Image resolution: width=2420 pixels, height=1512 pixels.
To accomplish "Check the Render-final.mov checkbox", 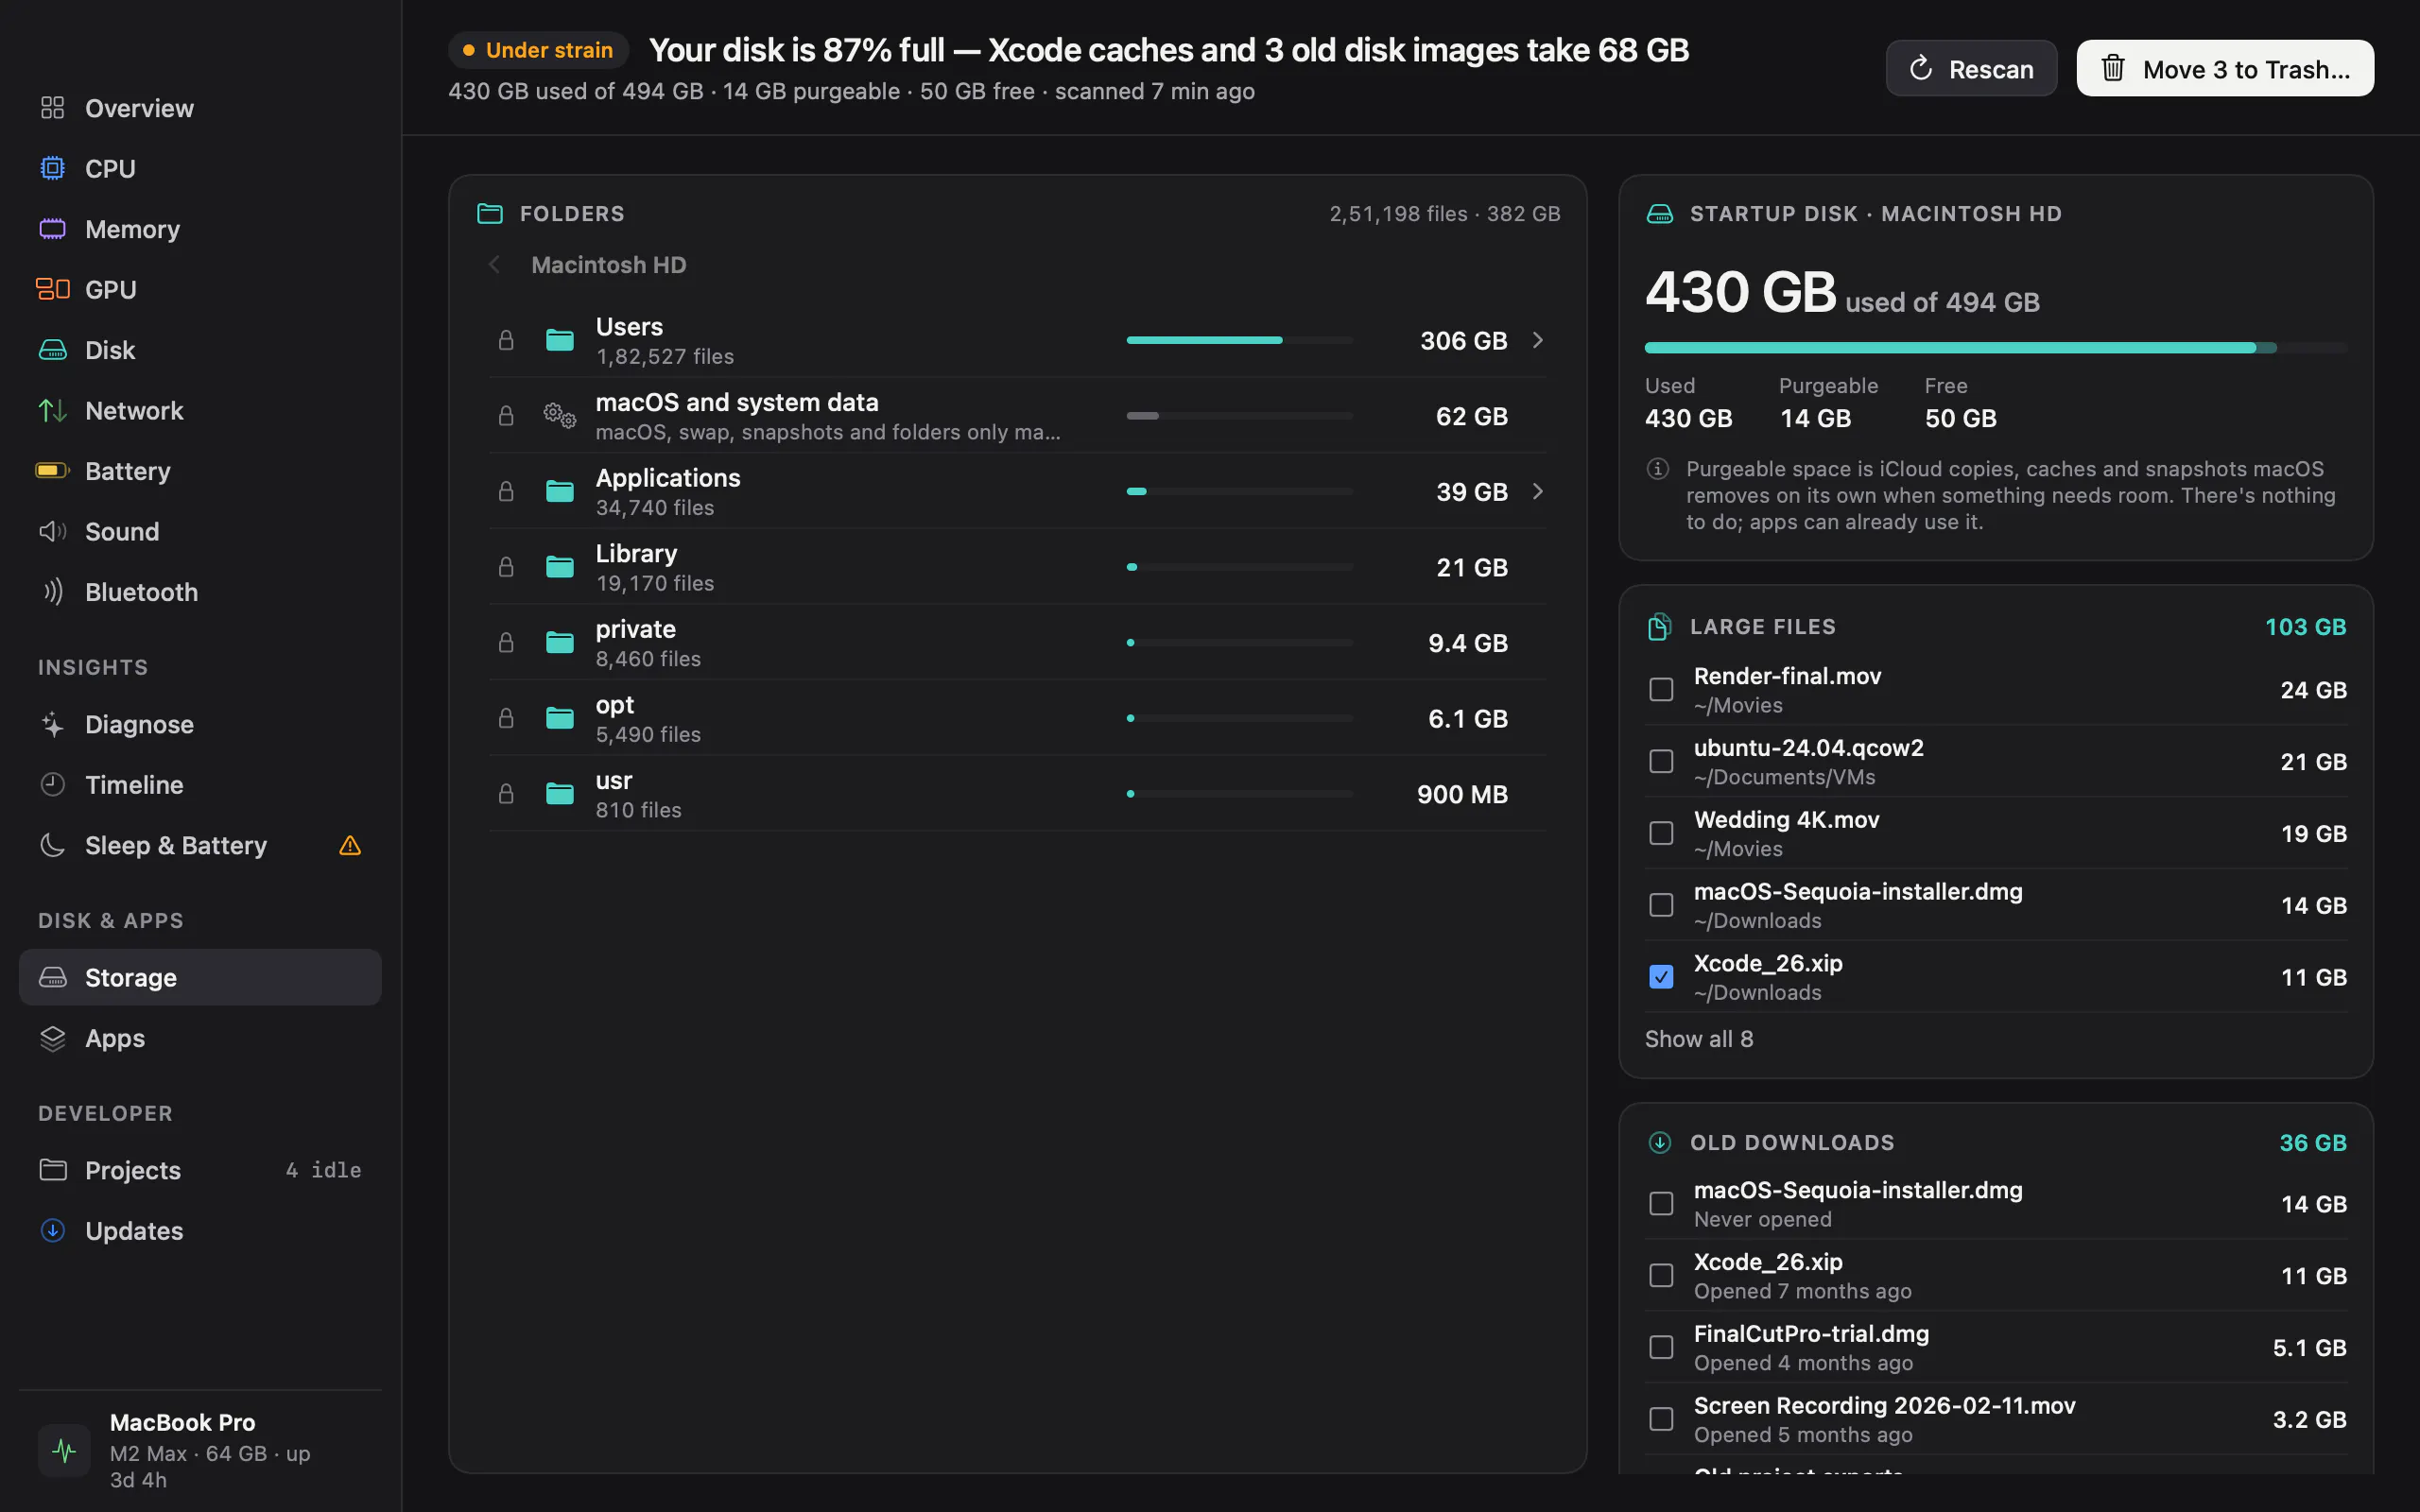I will tap(1661, 690).
